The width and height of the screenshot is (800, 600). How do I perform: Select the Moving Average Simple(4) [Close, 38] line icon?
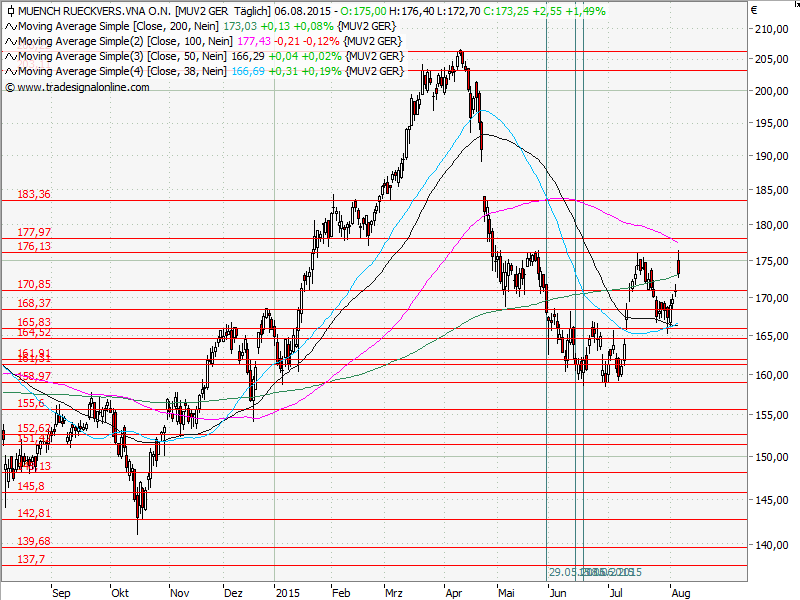(x=9, y=71)
